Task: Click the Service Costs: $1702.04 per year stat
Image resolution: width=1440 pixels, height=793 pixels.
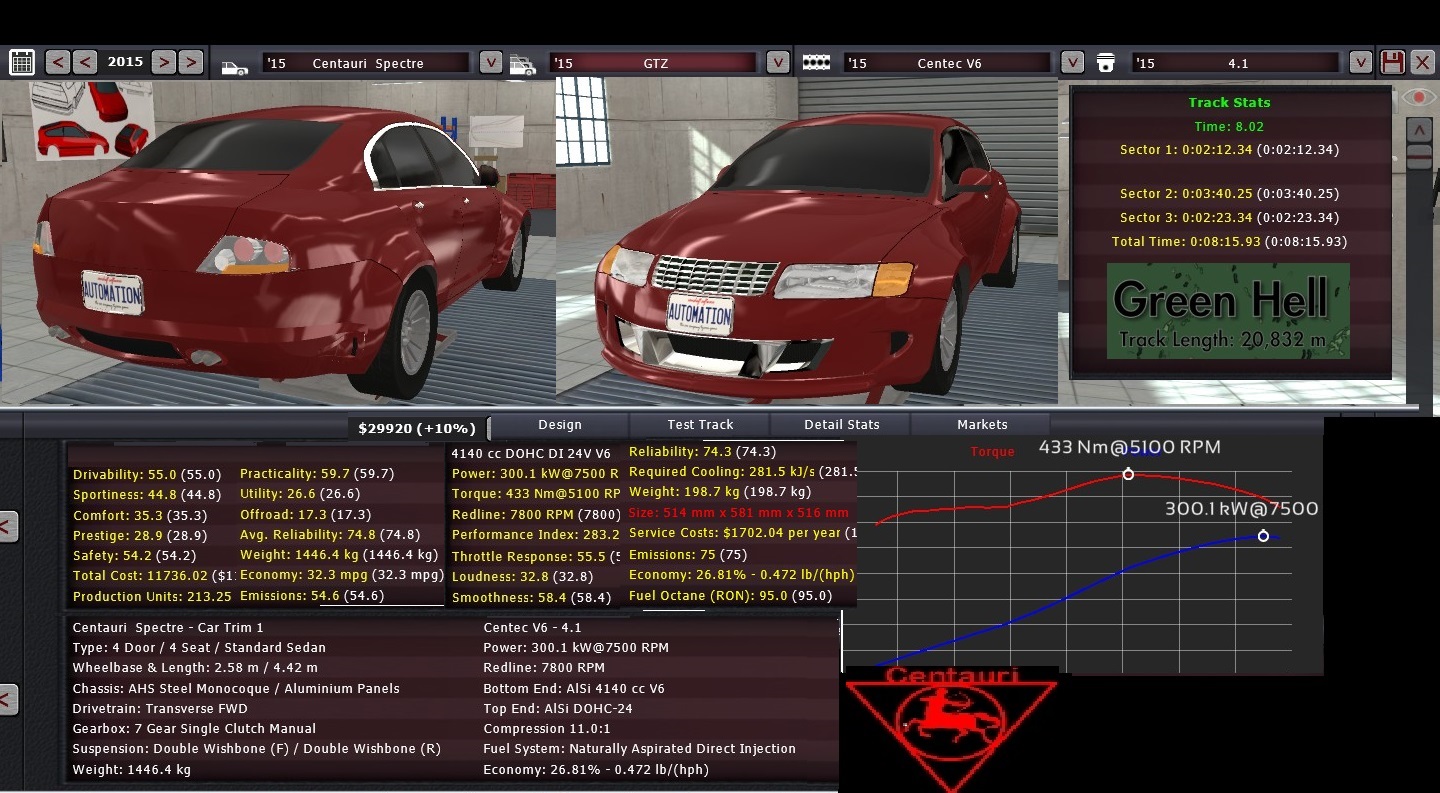Action: (x=742, y=534)
